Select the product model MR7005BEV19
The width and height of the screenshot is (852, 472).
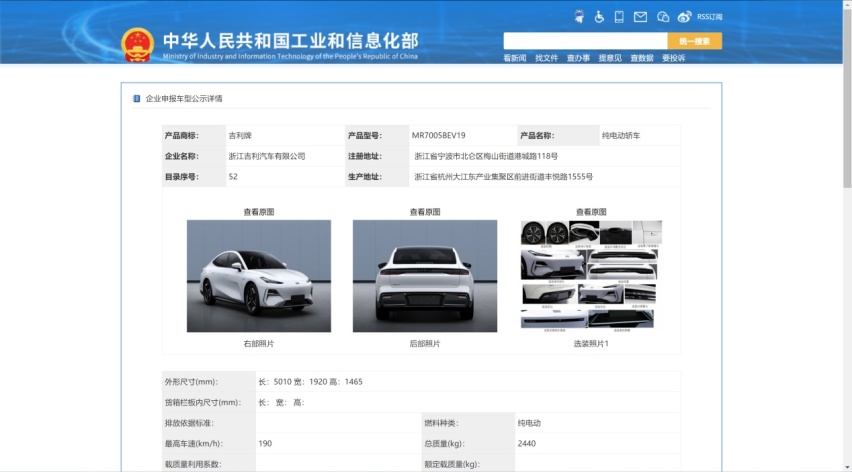[x=438, y=135]
